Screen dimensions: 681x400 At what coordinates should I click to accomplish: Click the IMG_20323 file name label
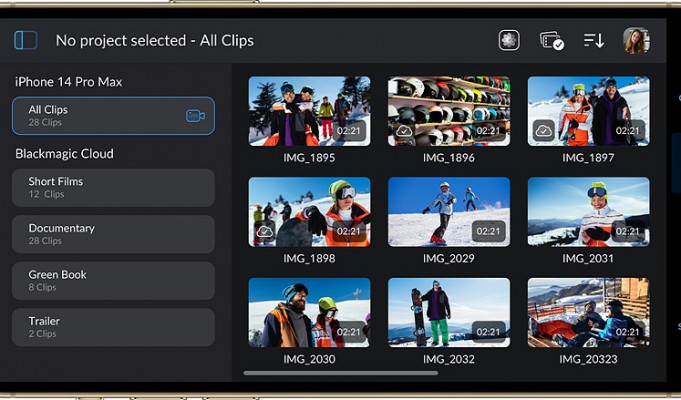coord(588,359)
